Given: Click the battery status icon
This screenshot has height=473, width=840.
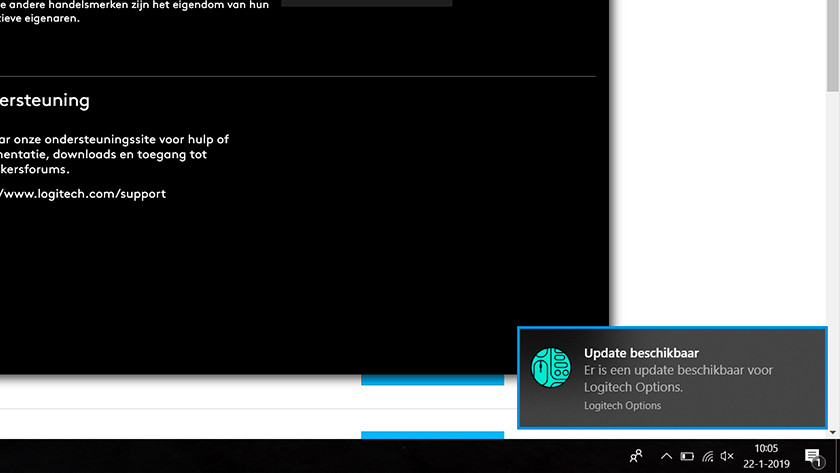Looking at the screenshot, I should tap(687, 456).
